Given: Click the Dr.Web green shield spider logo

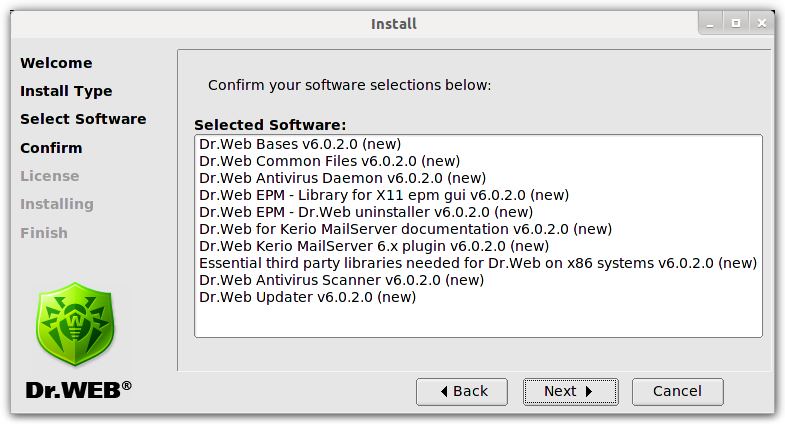Looking at the screenshot, I should 75,324.
